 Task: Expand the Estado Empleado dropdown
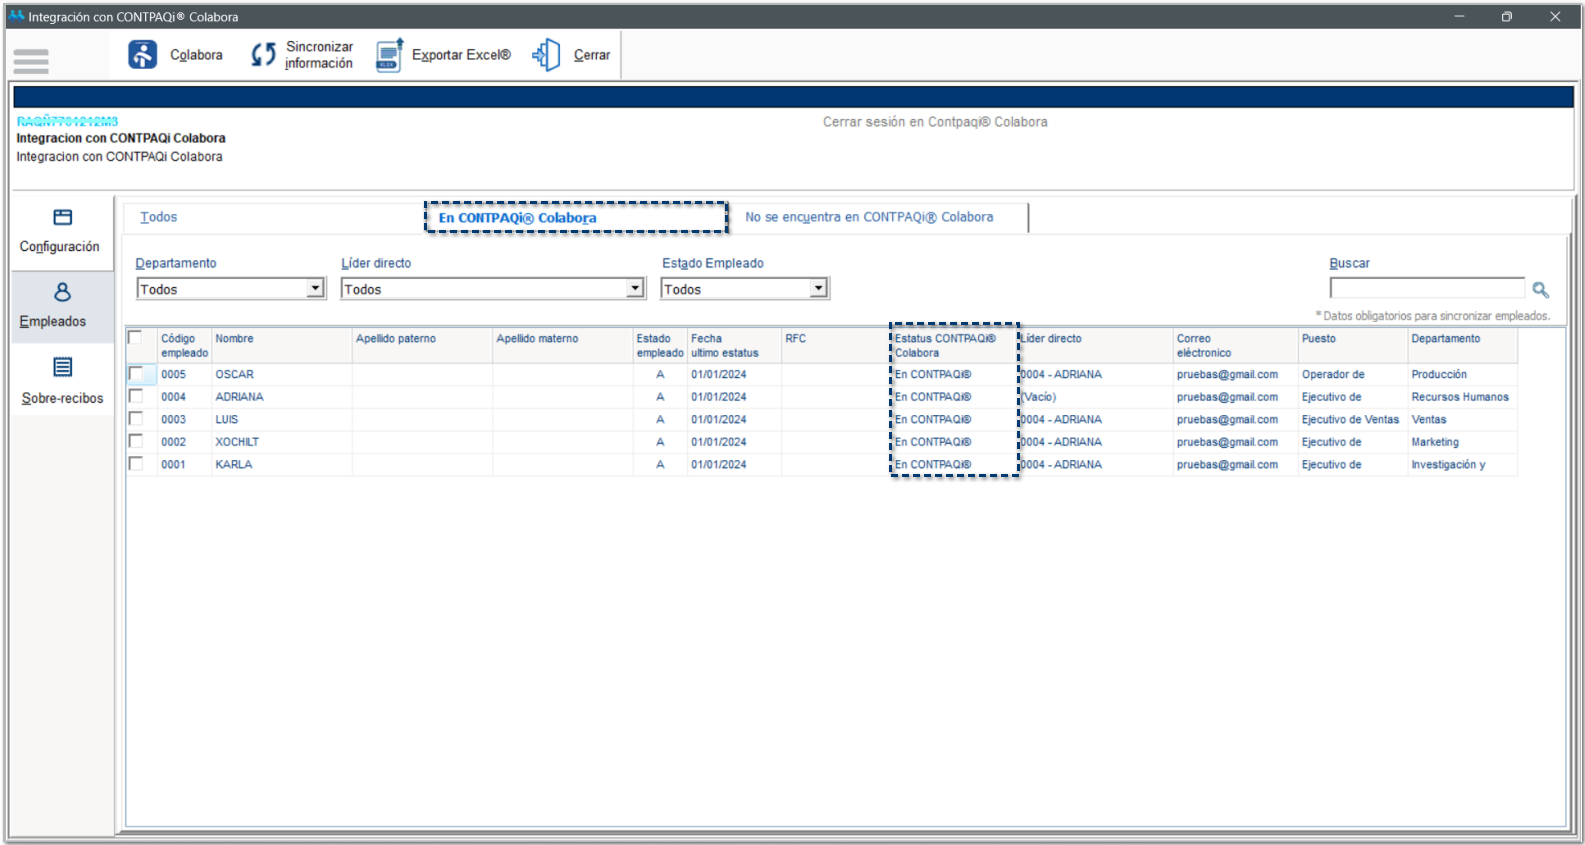pos(819,289)
